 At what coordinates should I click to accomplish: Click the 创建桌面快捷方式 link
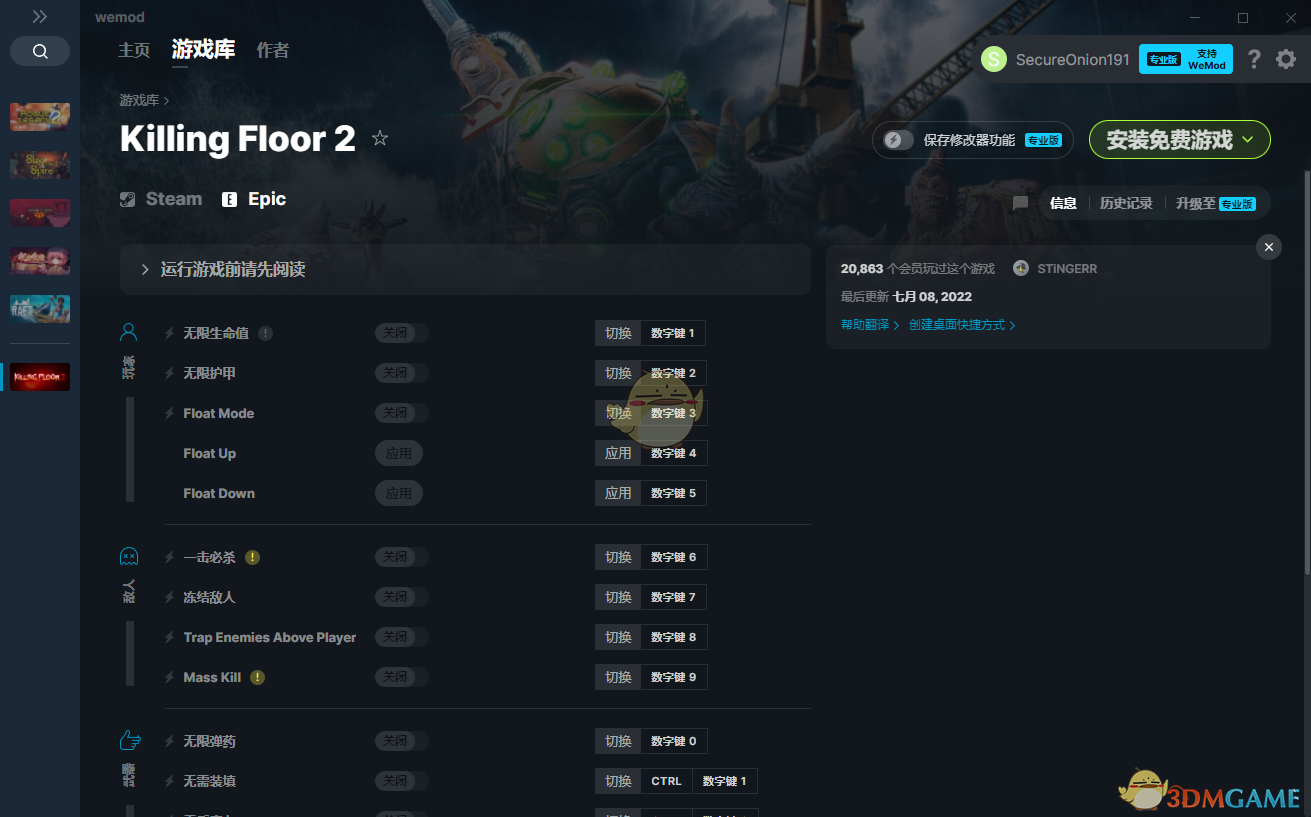click(962, 325)
